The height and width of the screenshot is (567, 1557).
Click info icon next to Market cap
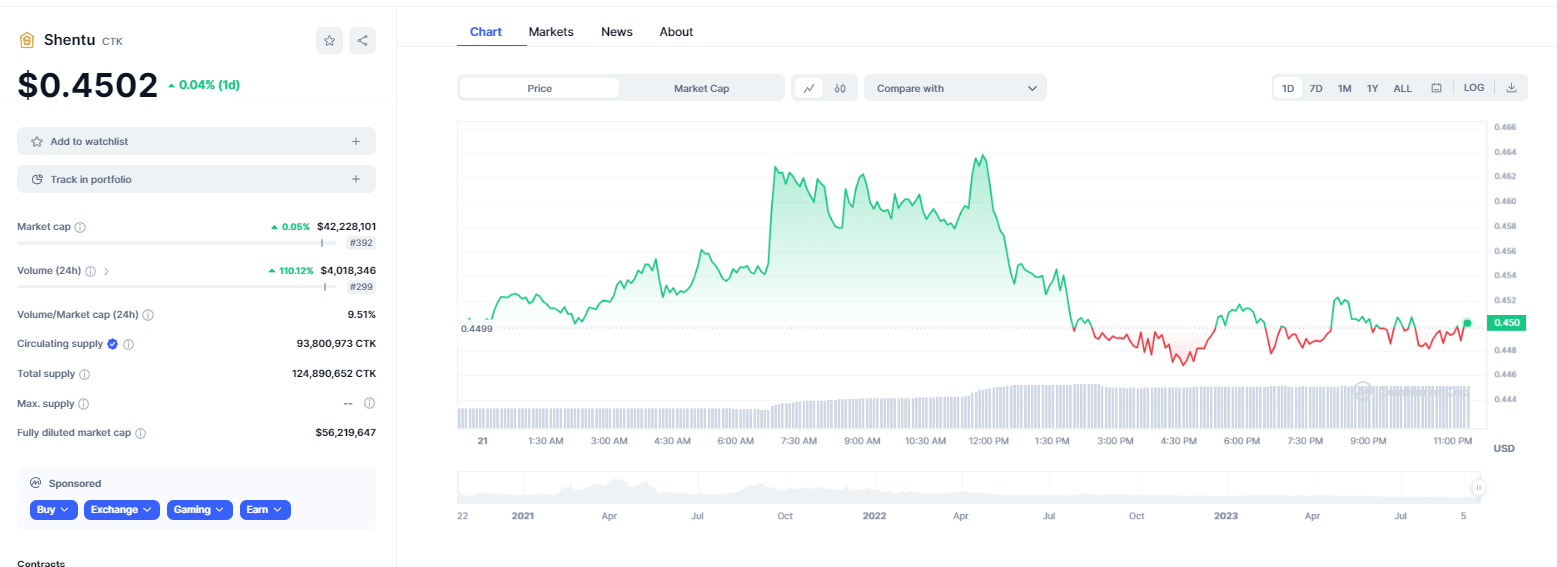coord(80,227)
